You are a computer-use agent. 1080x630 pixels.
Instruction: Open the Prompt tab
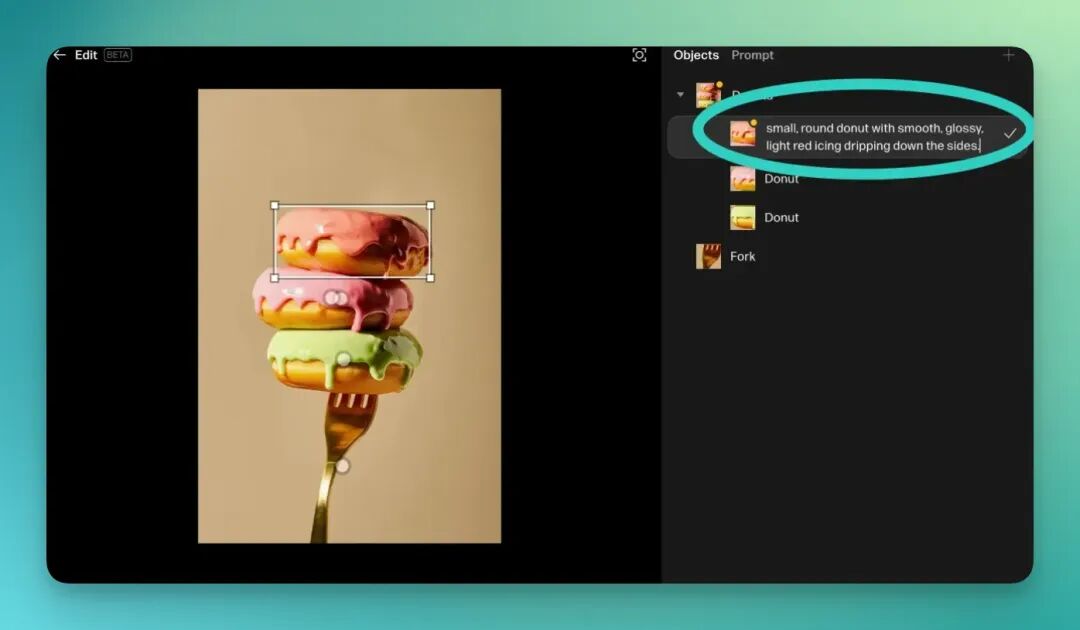pos(752,55)
